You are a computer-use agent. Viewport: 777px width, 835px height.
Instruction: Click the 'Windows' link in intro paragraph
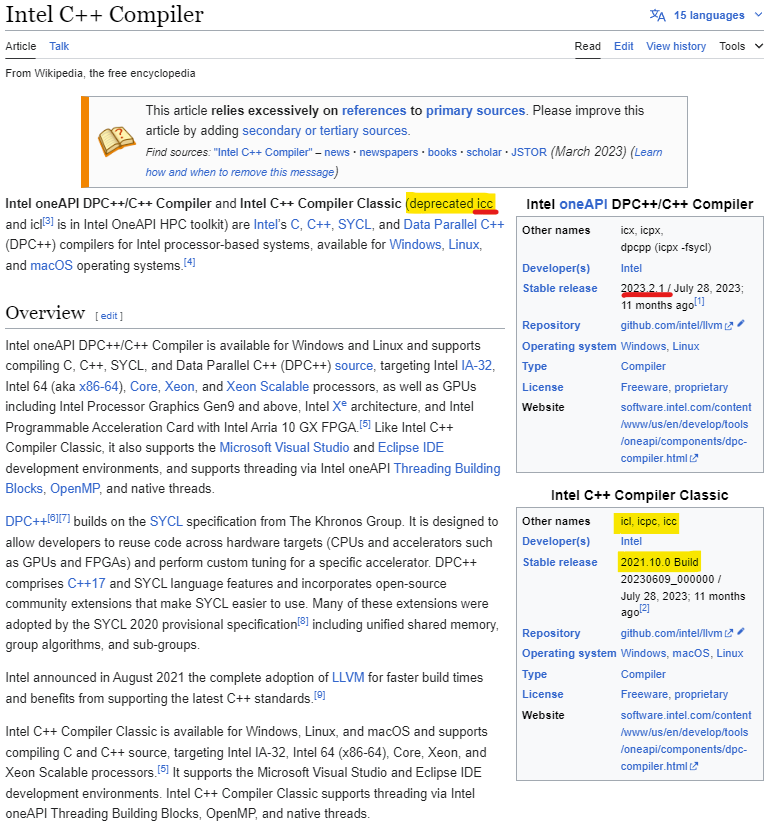click(x=415, y=245)
